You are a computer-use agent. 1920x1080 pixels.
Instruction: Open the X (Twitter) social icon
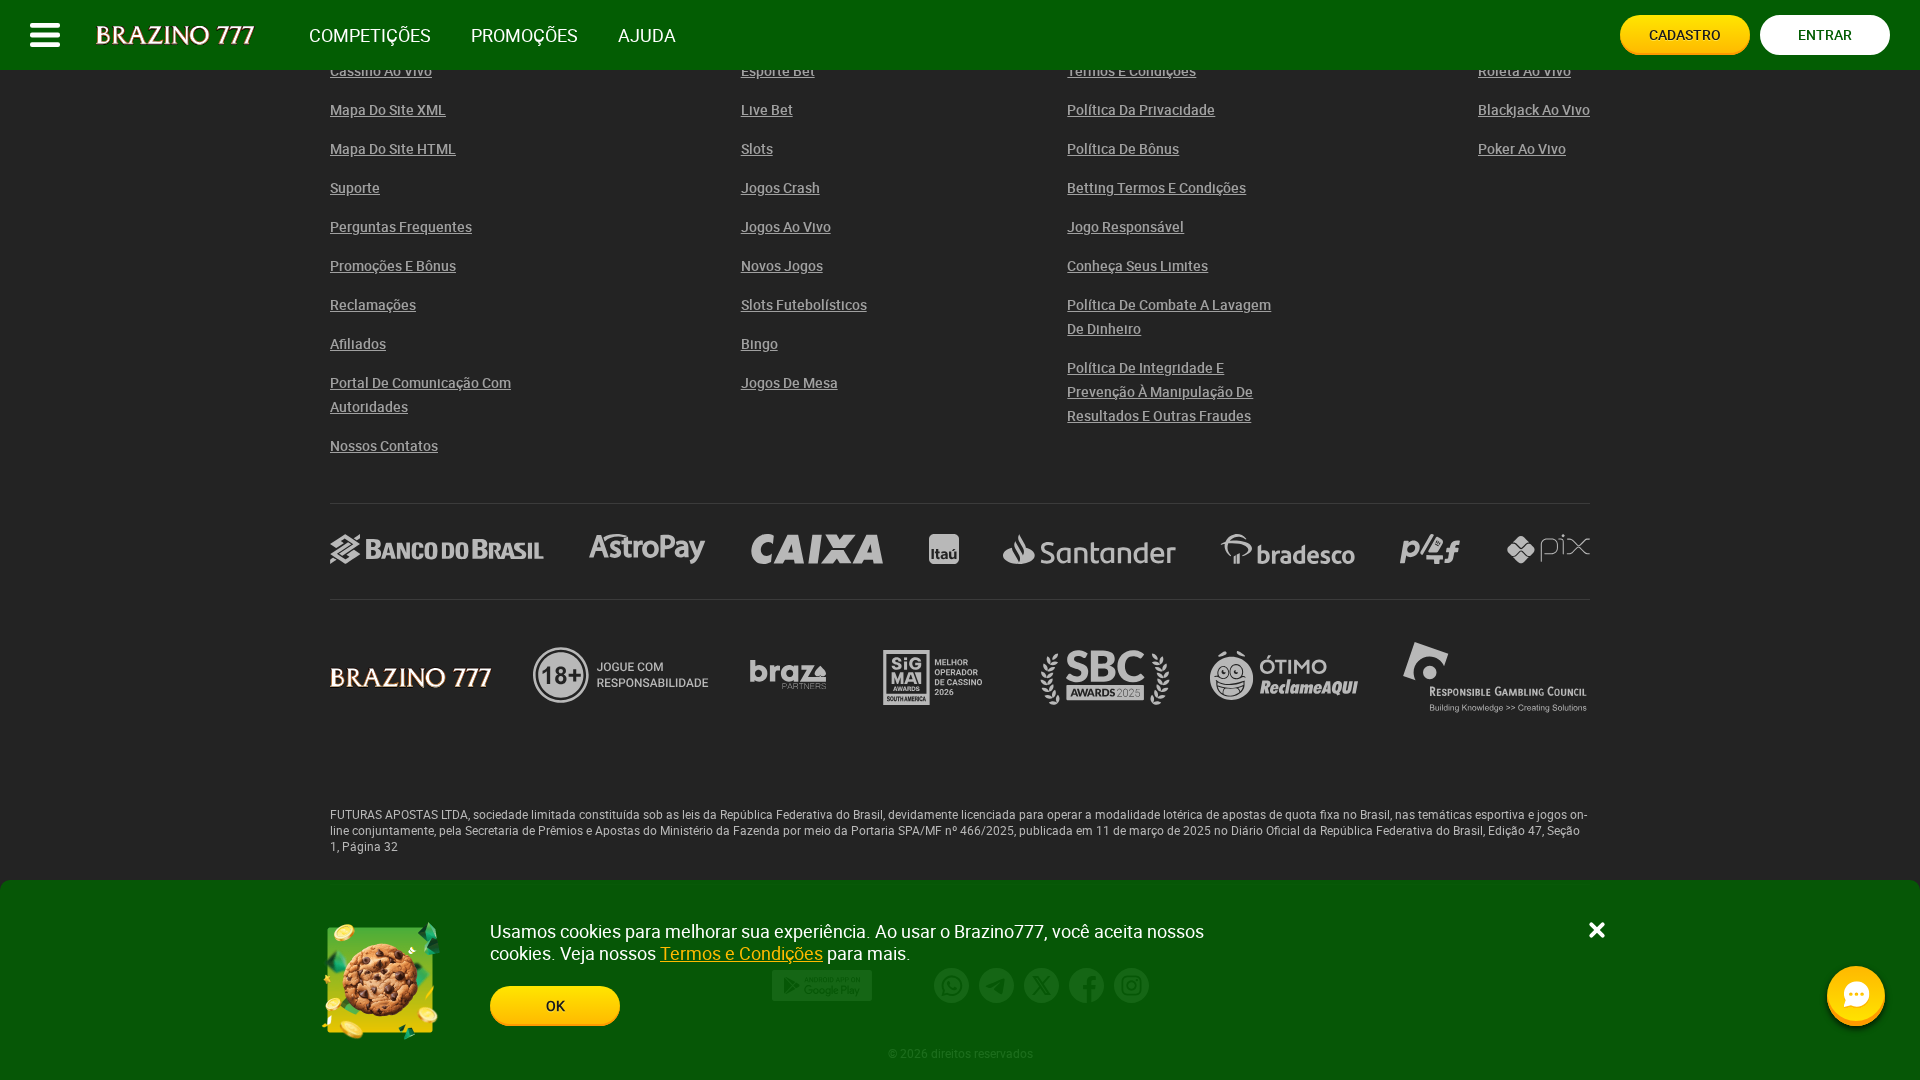click(1041, 986)
